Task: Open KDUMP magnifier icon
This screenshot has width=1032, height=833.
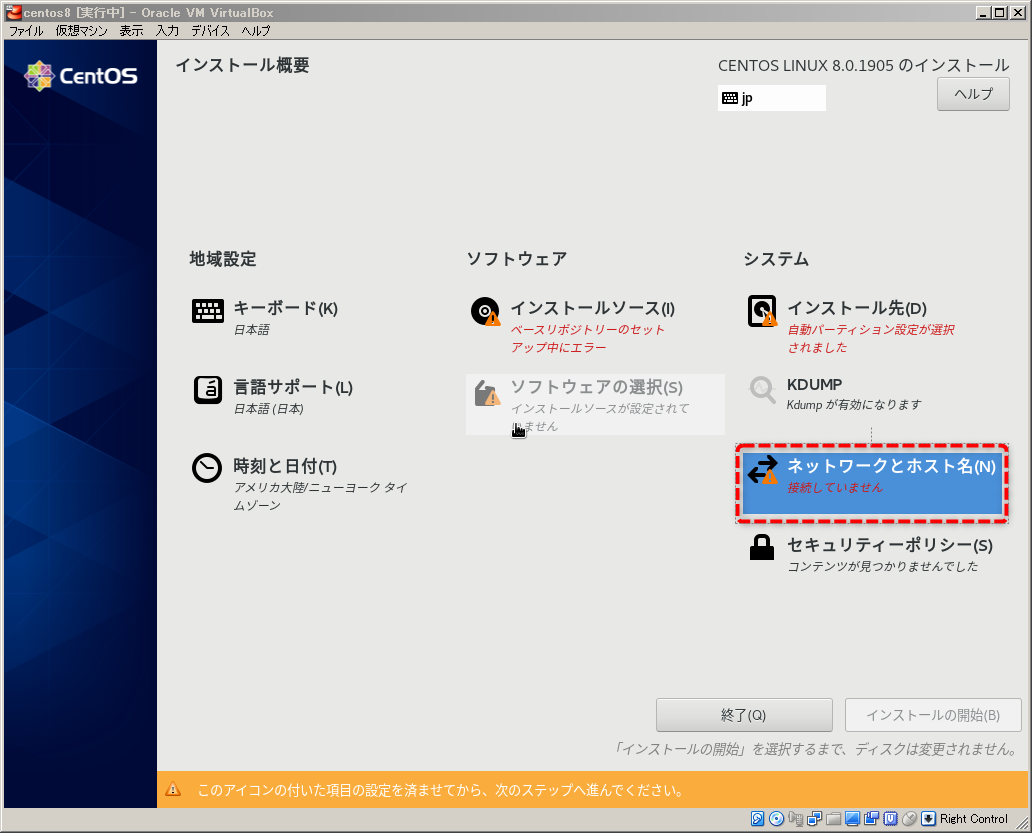Action: 762,389
